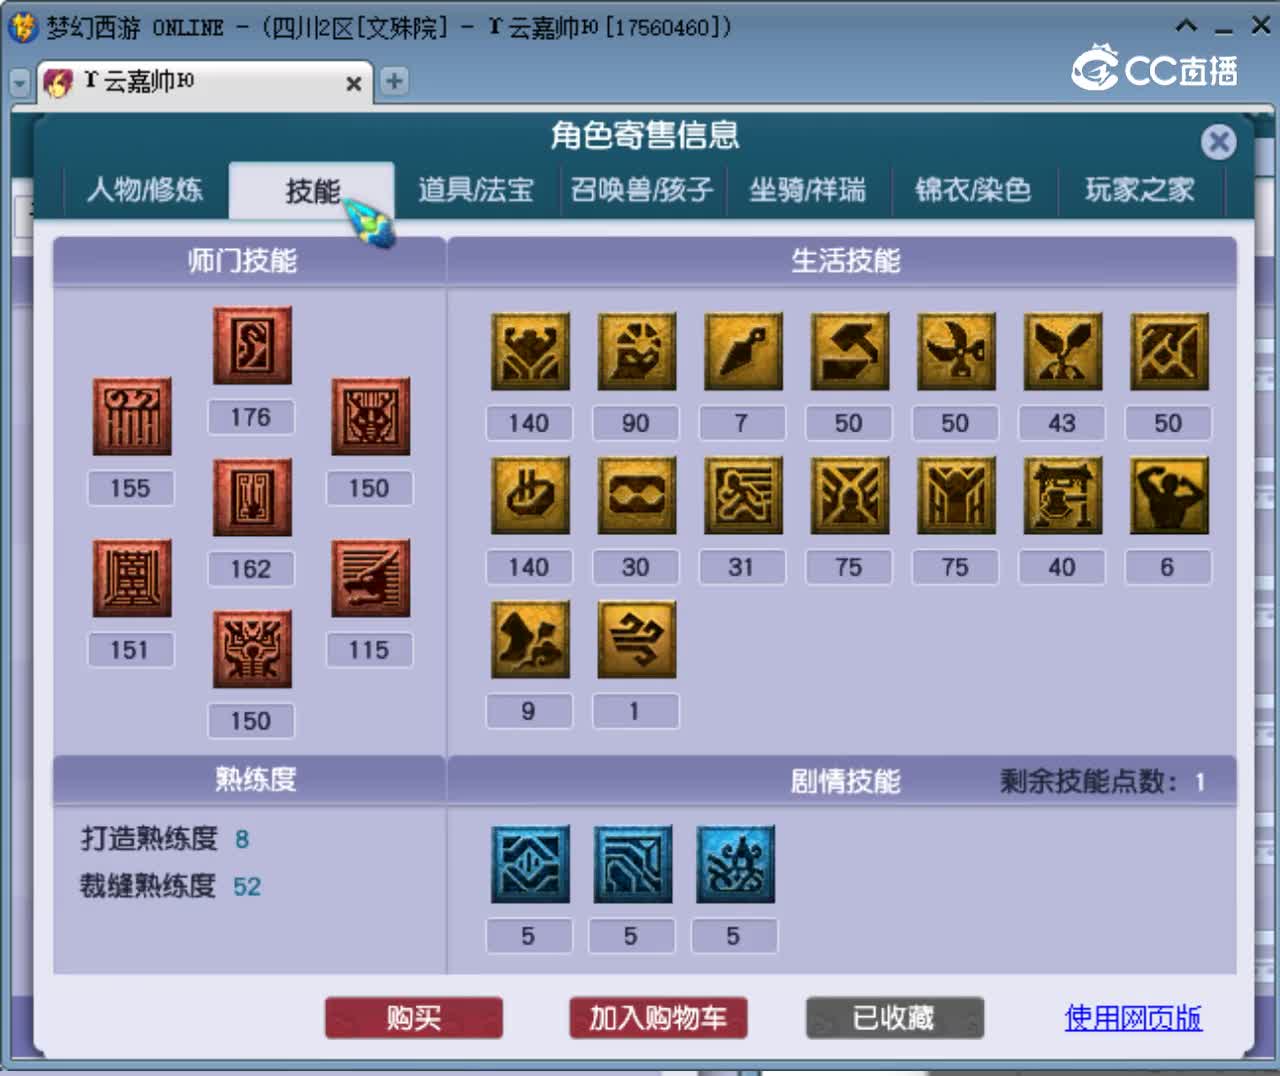Switch to the 道具/法宝 tab
1280x1076 pixels.
tap(476, 190)
